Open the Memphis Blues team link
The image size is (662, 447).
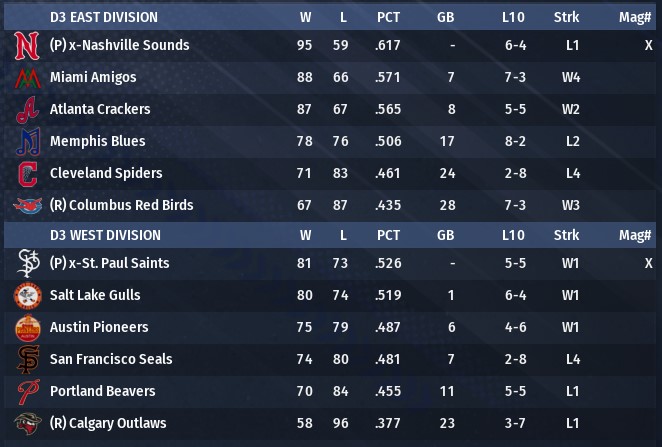pos(98,141)
